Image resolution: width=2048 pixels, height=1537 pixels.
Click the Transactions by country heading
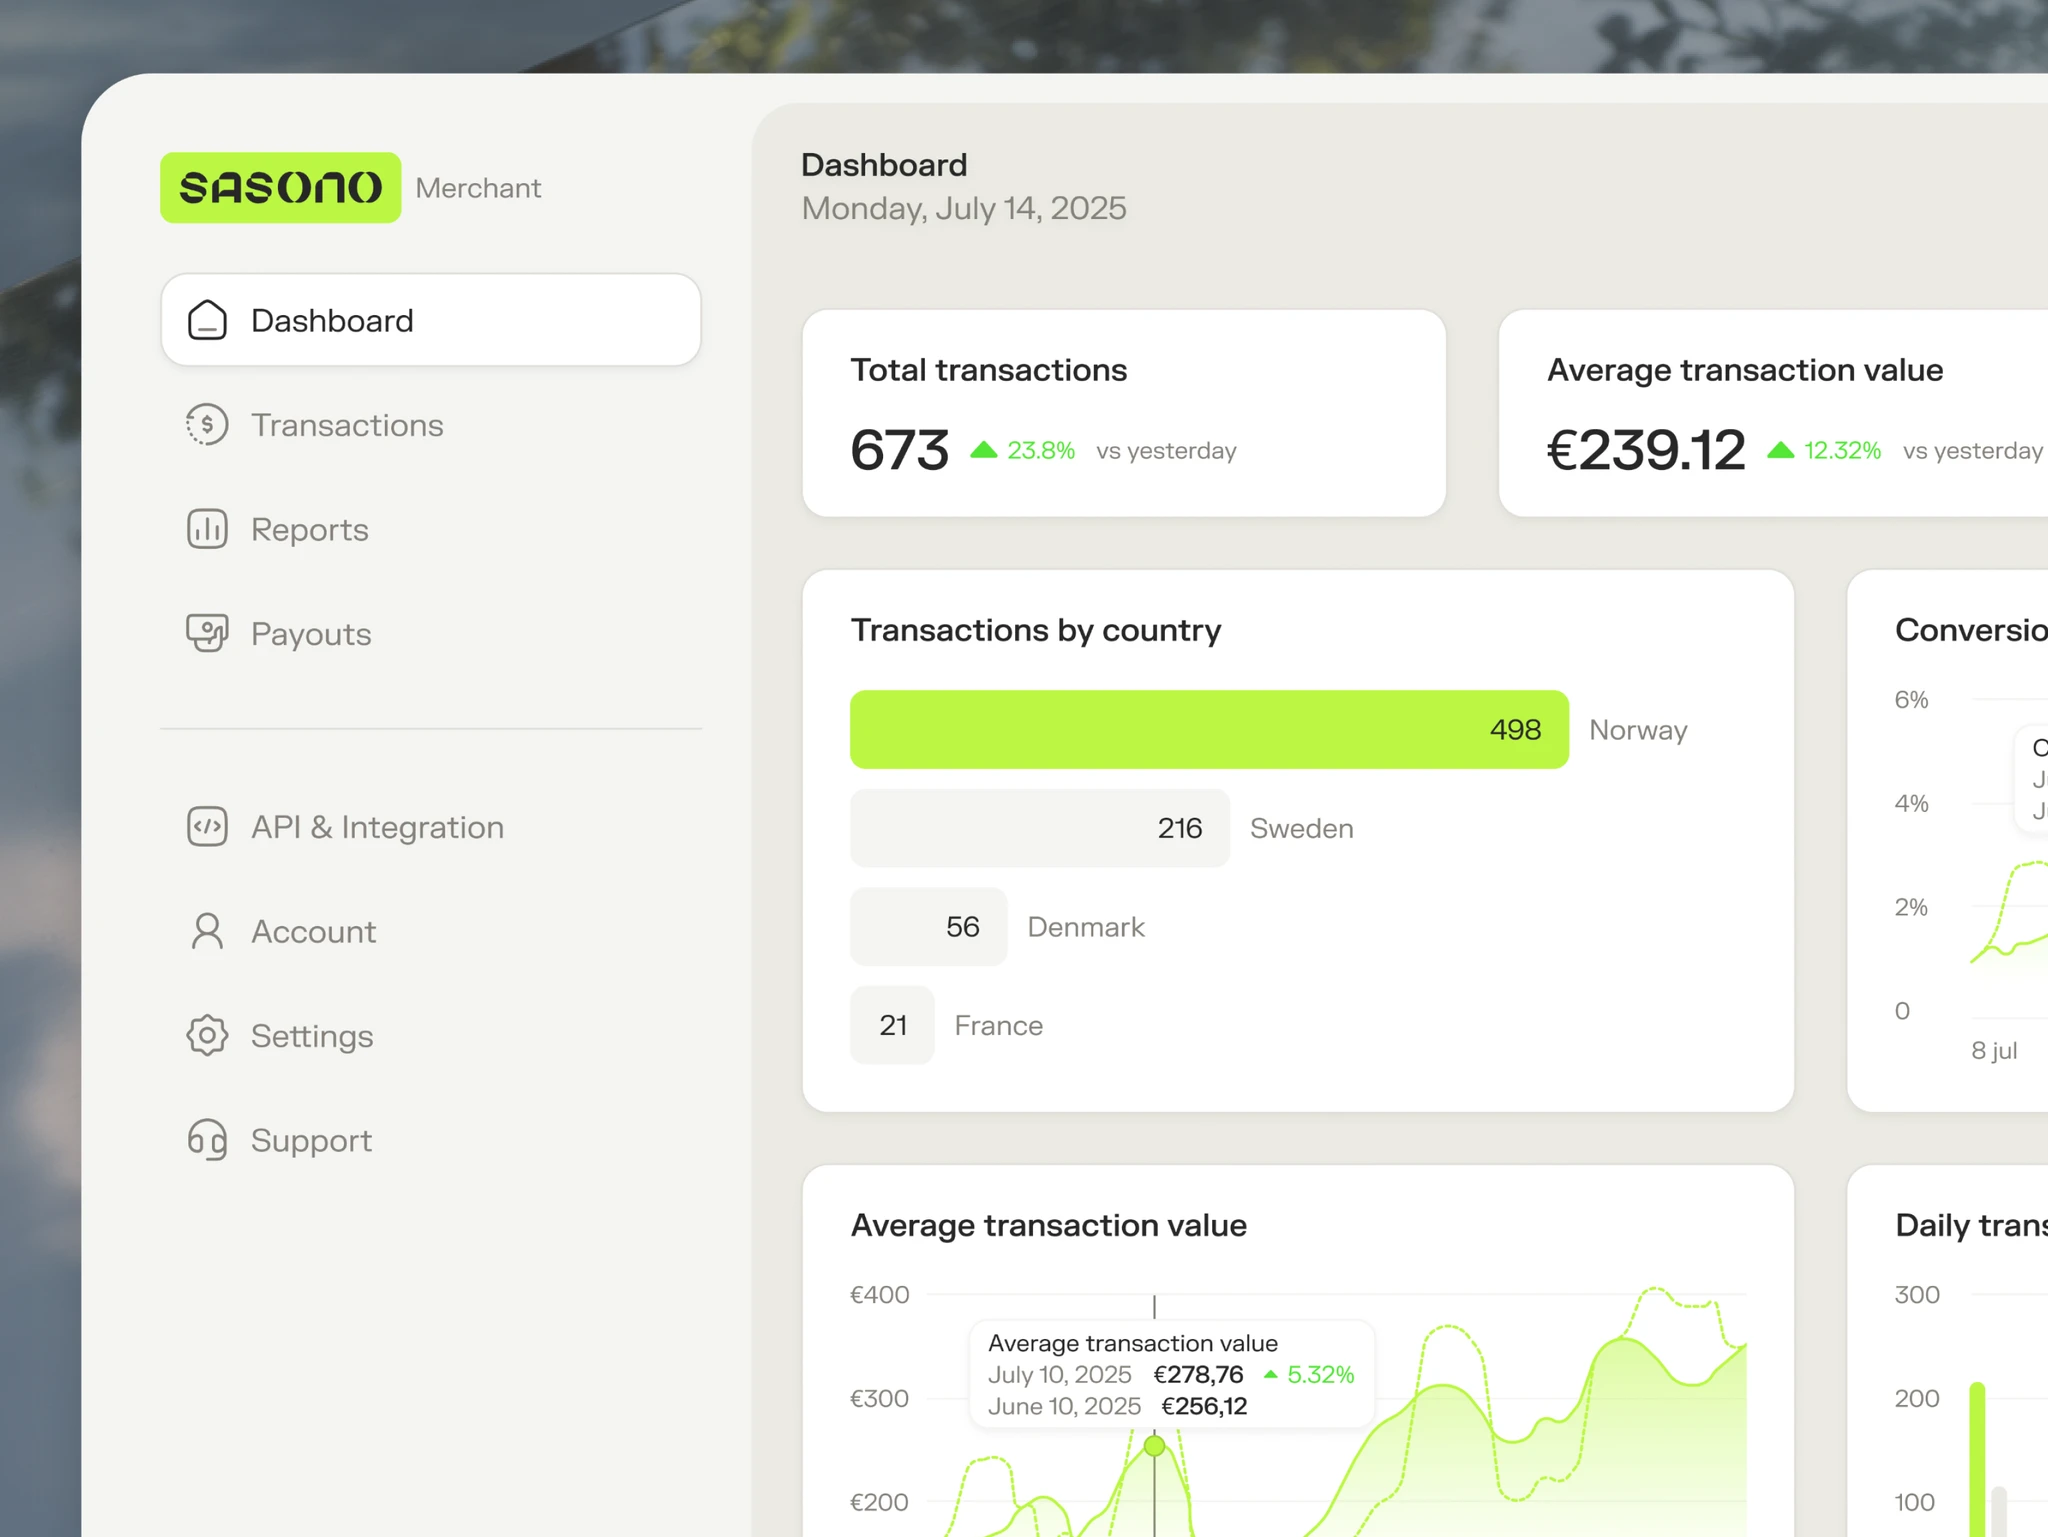tap(1036, 630)
